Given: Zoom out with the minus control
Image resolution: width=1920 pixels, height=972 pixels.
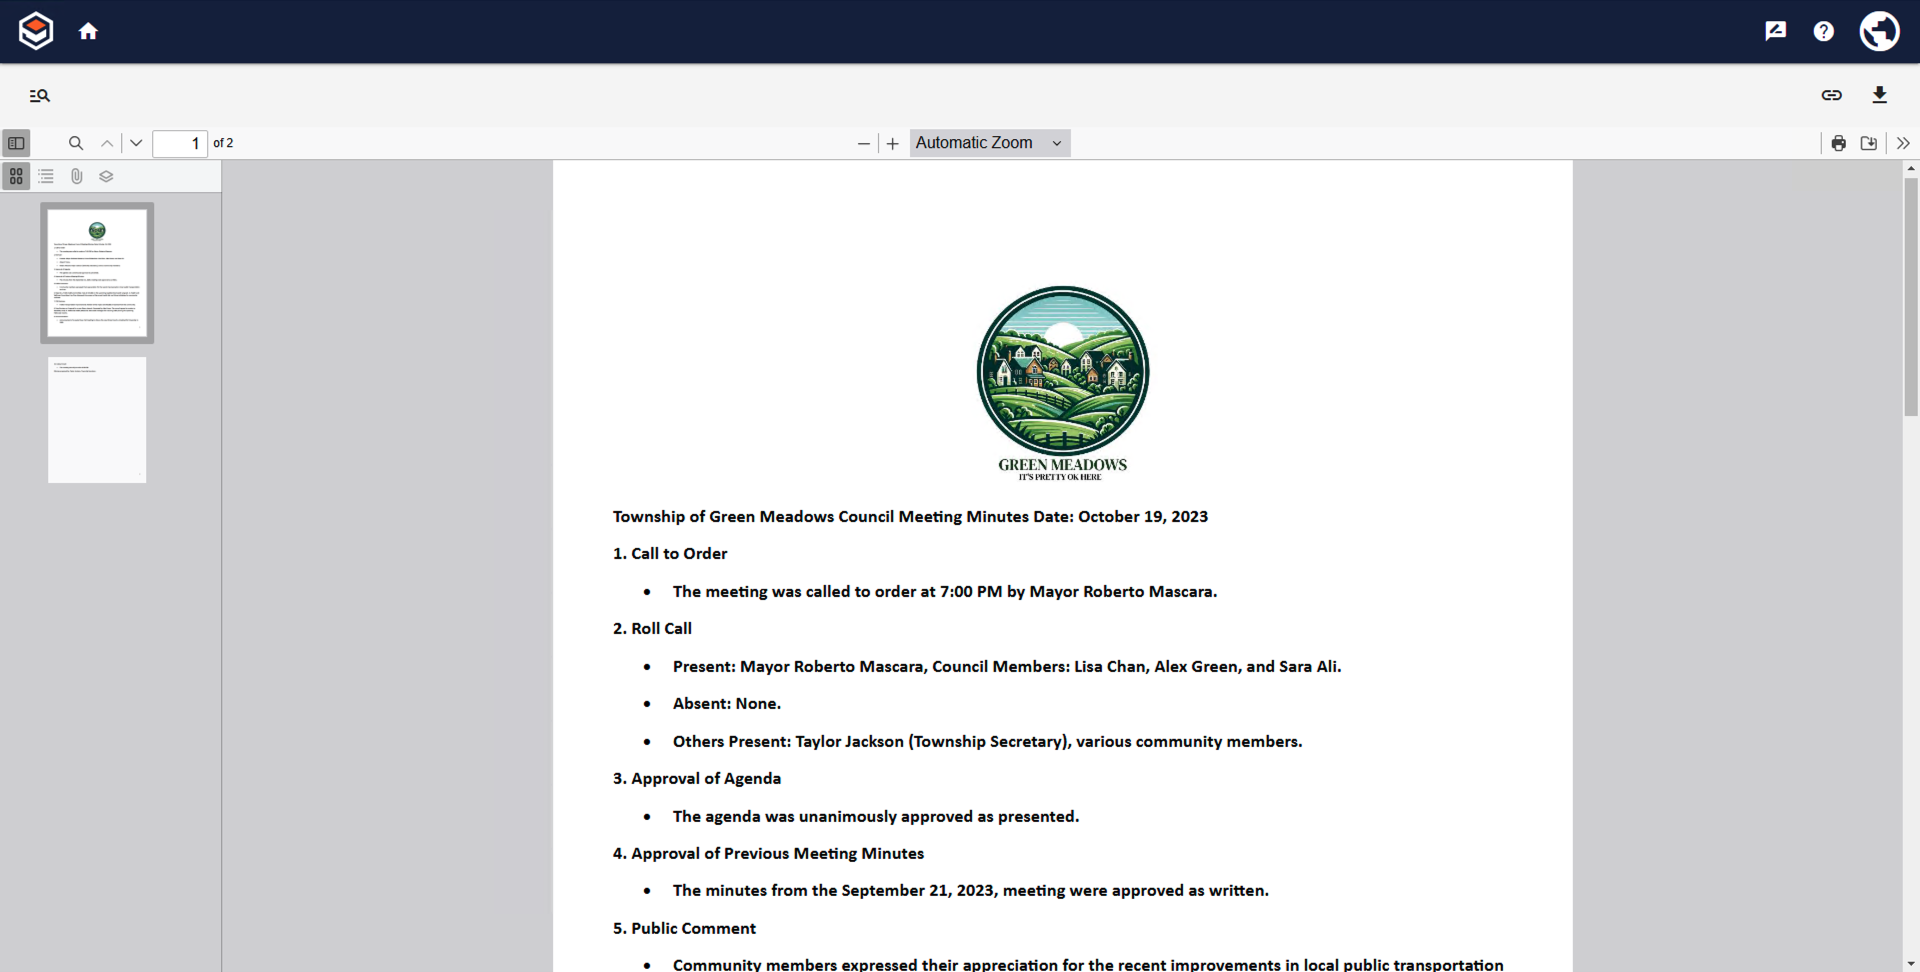Looking at the screenshot, I should click(862, 143).
